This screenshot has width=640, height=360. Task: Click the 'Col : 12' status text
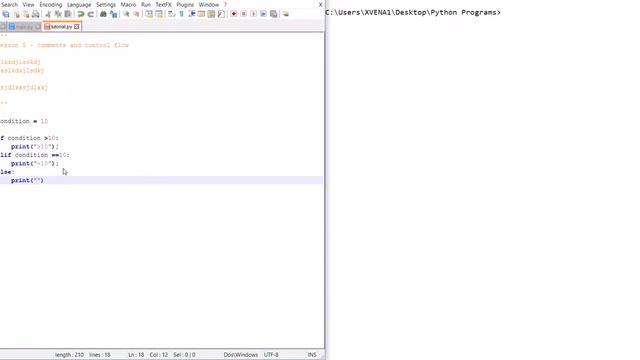click(159, 355)
